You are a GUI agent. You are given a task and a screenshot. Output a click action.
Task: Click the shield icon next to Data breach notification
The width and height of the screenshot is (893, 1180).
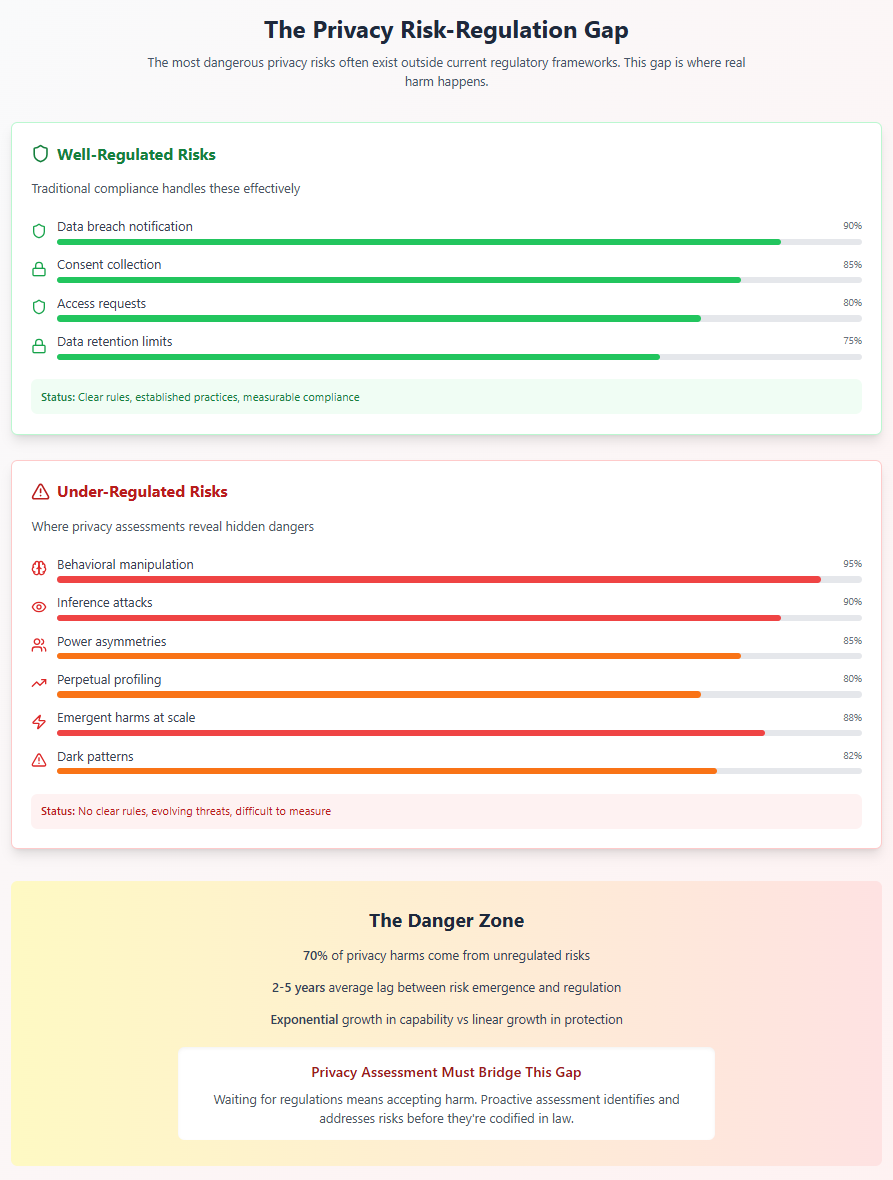[x=39, y=231]
